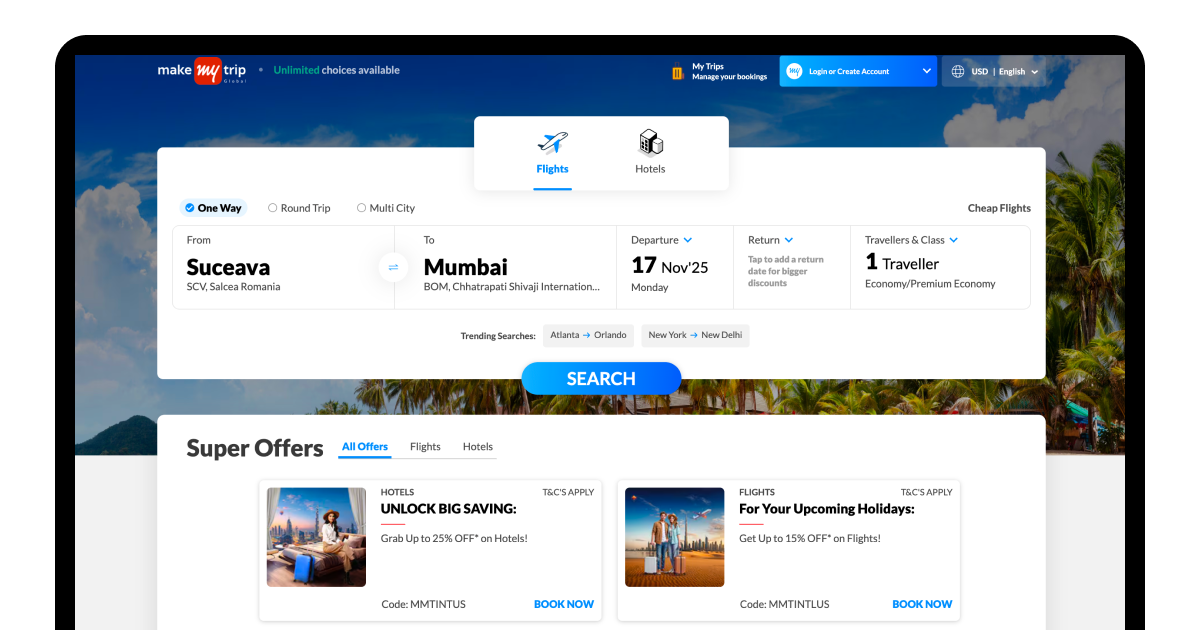
Task: Open My Trips via the suitcase icon
Action: 677,71
